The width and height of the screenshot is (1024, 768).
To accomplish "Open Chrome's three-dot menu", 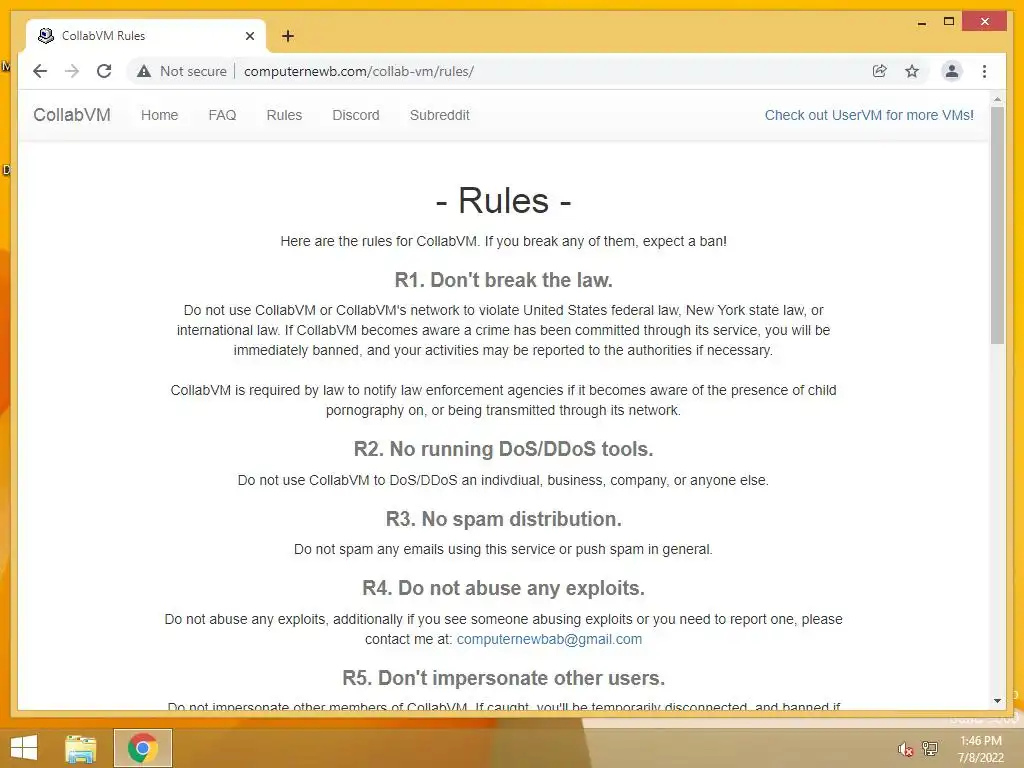I will click(x=984, y=71).
